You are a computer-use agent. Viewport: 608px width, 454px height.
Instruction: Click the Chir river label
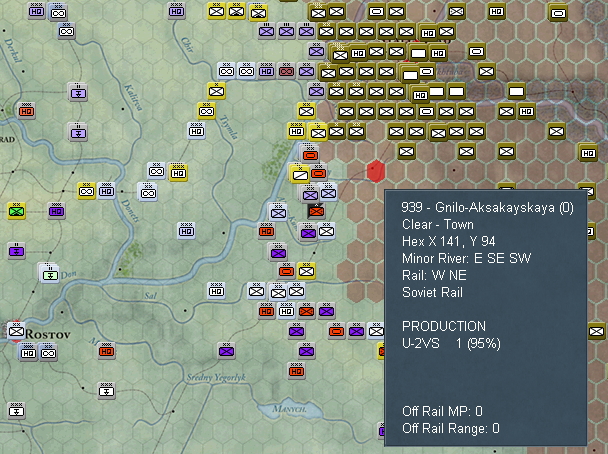(x=187, y=45)
